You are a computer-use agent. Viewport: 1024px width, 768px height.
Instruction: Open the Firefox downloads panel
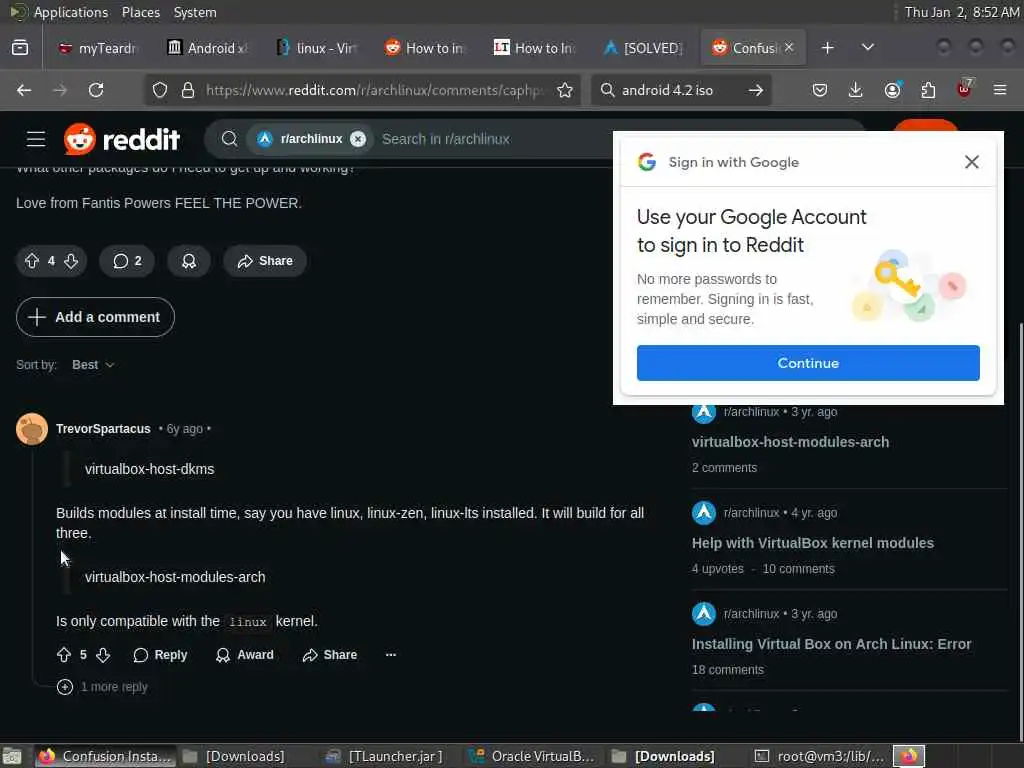coord(856,90)
